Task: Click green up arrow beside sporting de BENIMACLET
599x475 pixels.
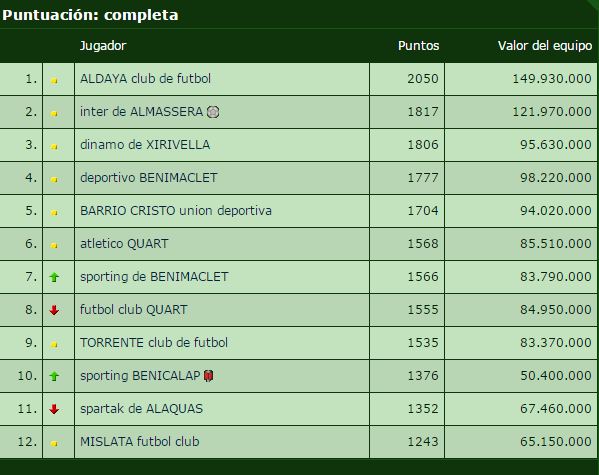Action: (x=54, y=277)
